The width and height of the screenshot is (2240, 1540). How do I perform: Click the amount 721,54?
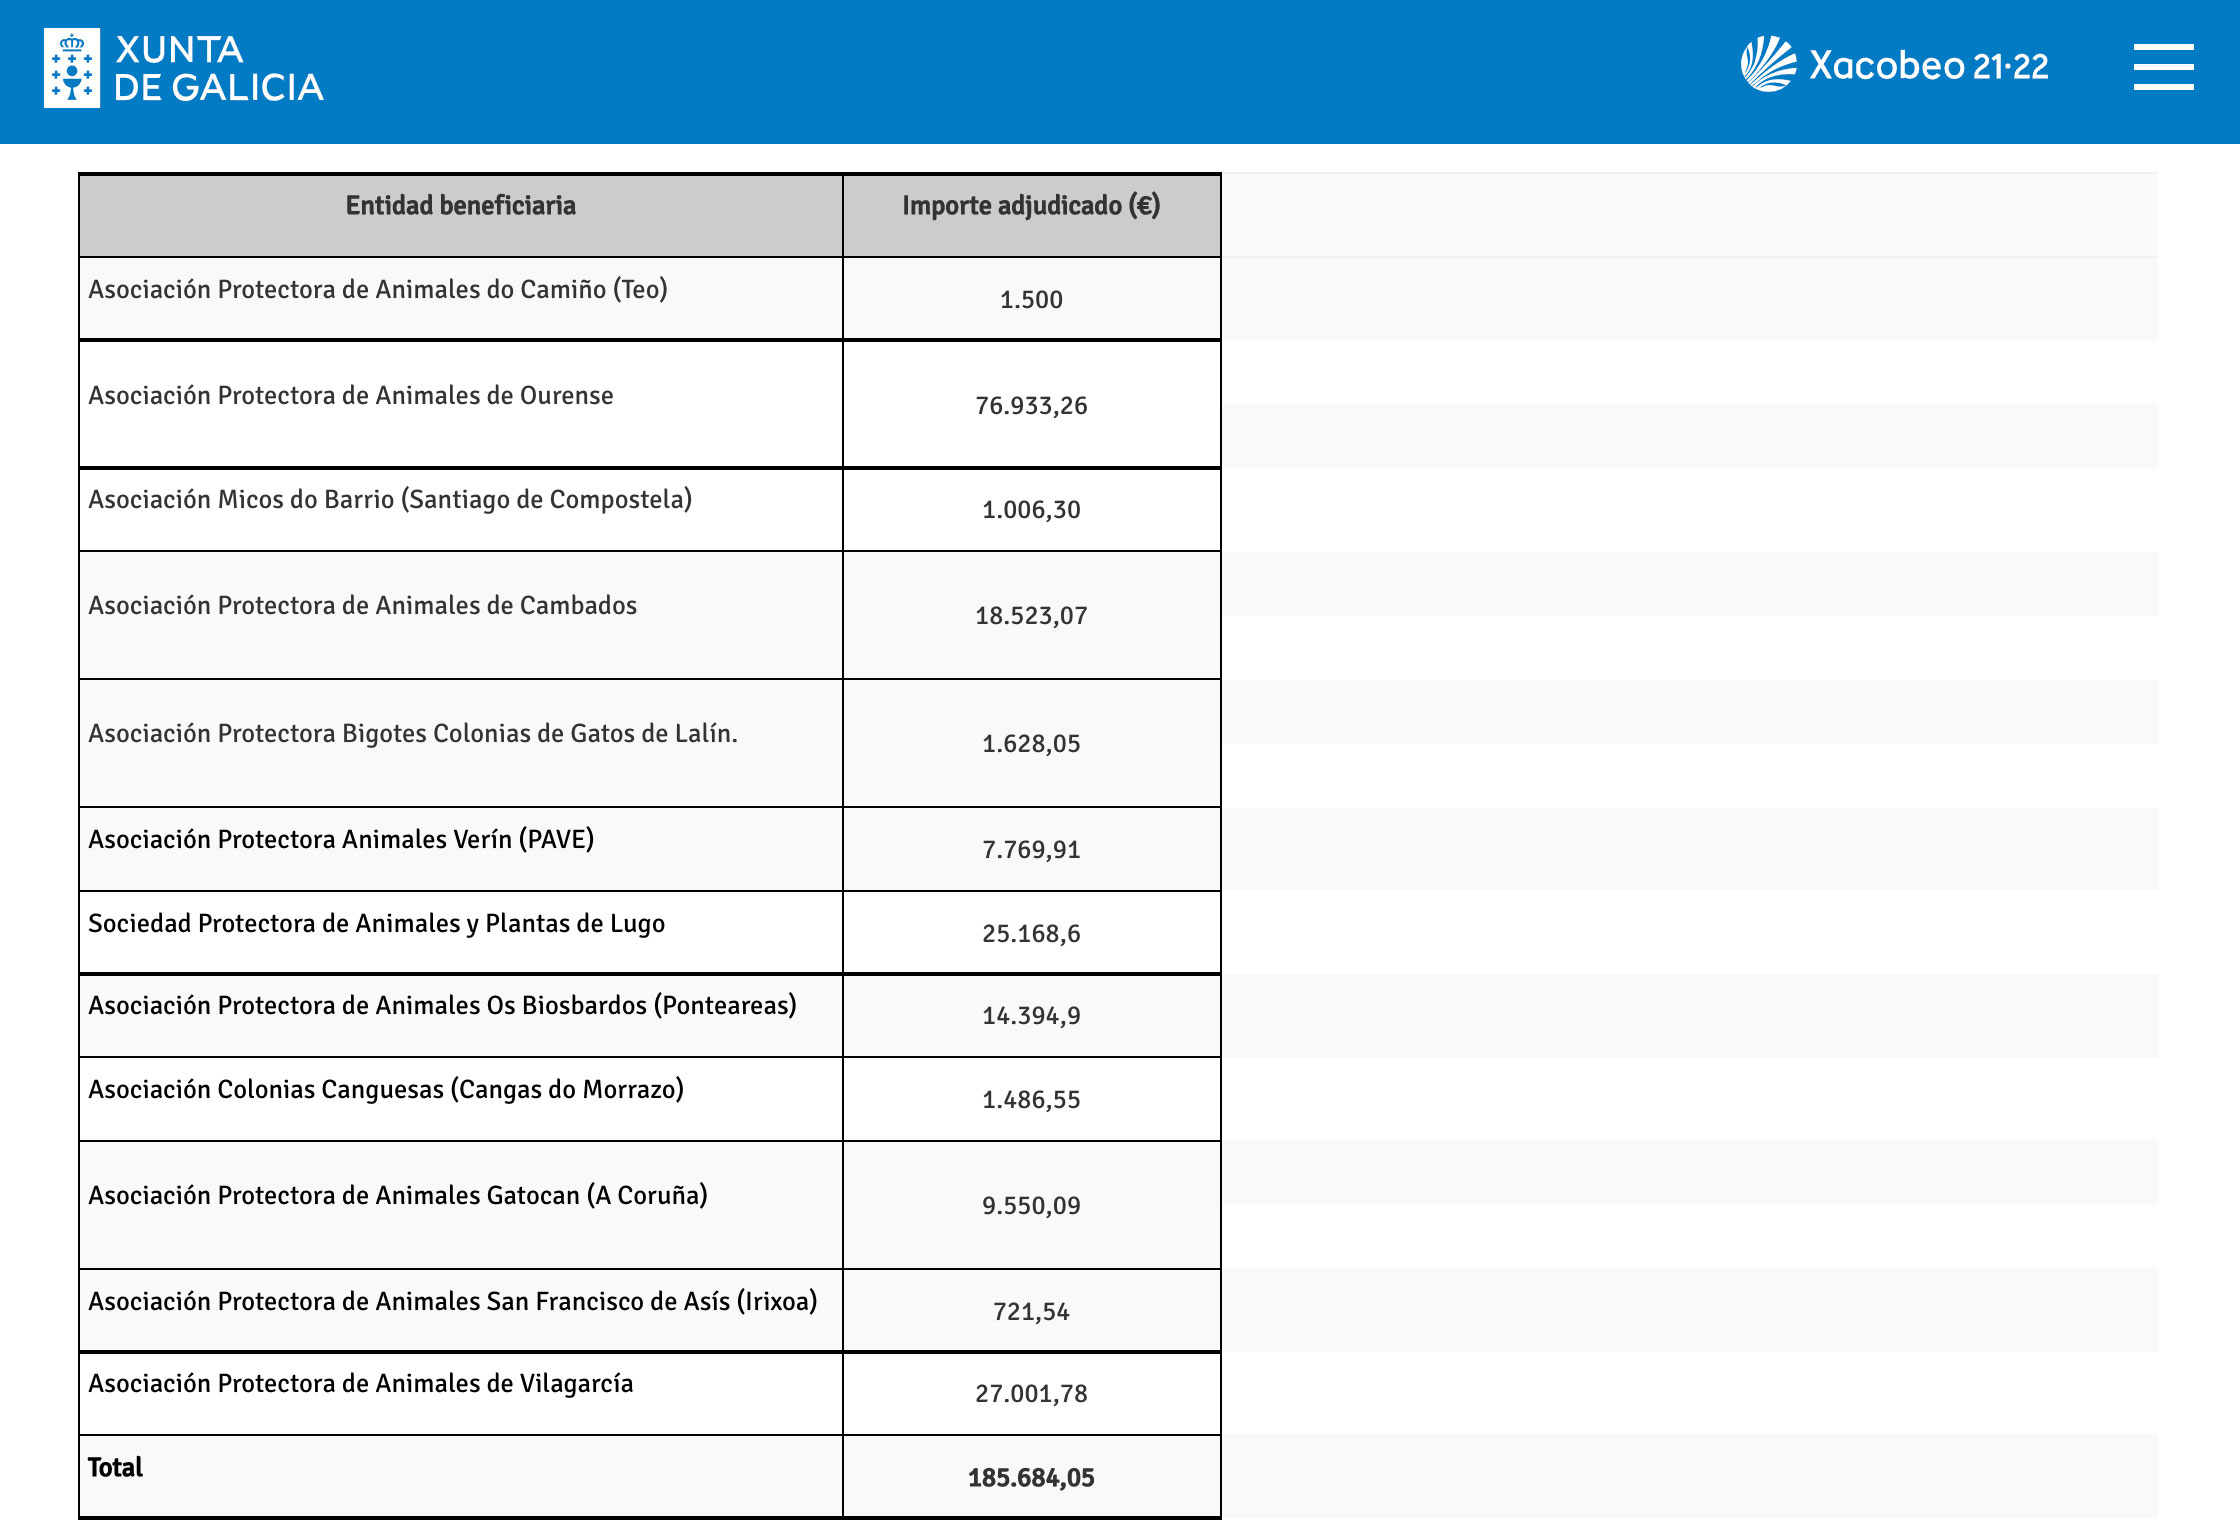(1031, 1312)
